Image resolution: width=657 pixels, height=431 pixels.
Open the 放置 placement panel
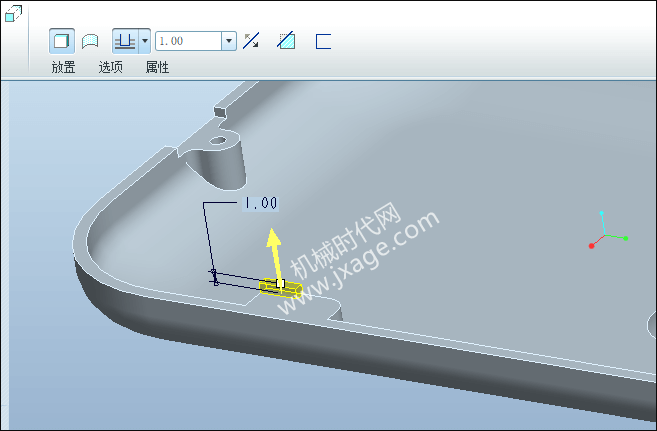point(63,67)
